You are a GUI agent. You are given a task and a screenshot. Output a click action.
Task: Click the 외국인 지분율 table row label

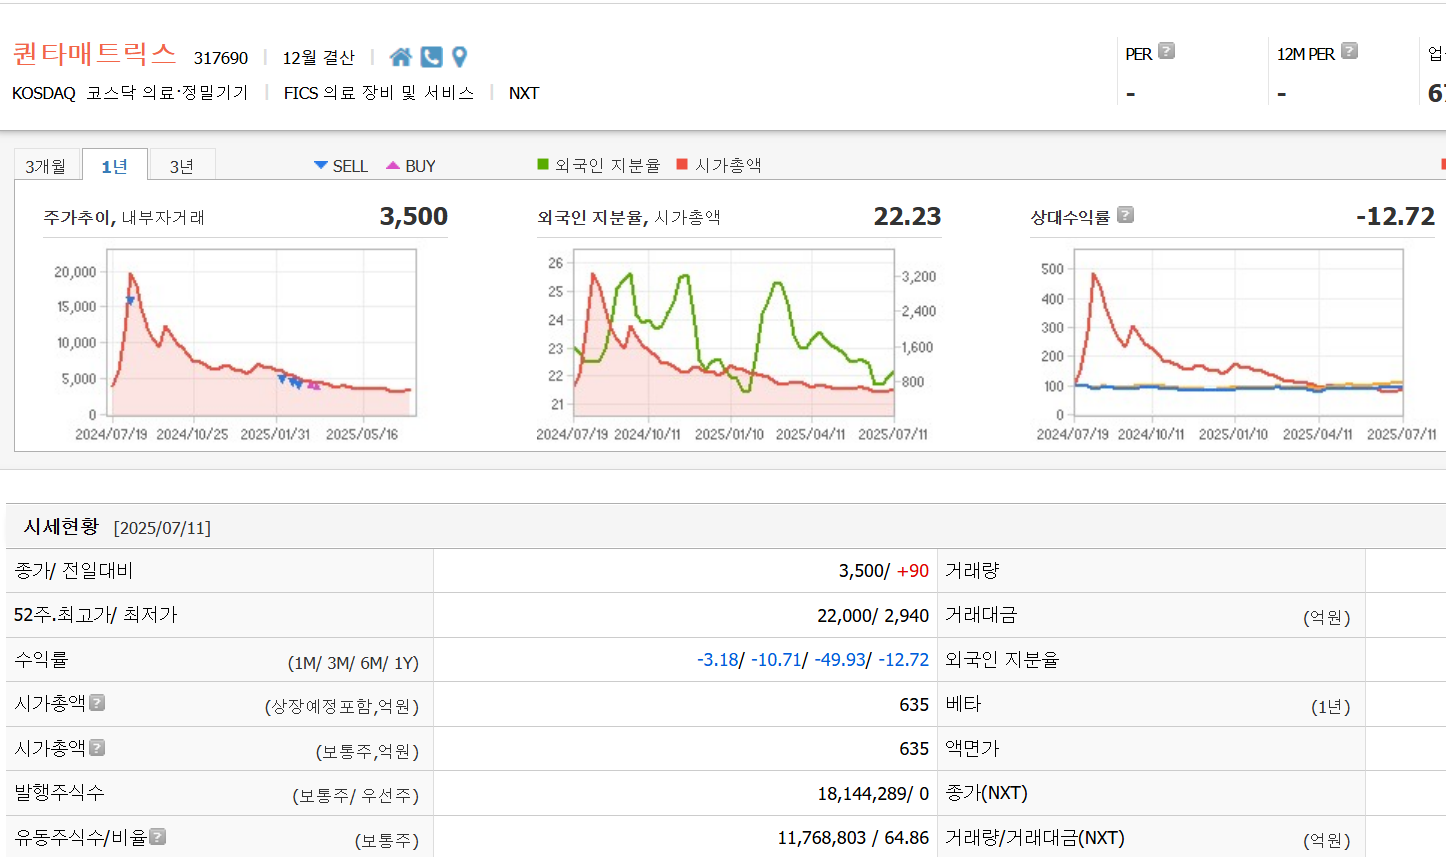pos(1002,659)
